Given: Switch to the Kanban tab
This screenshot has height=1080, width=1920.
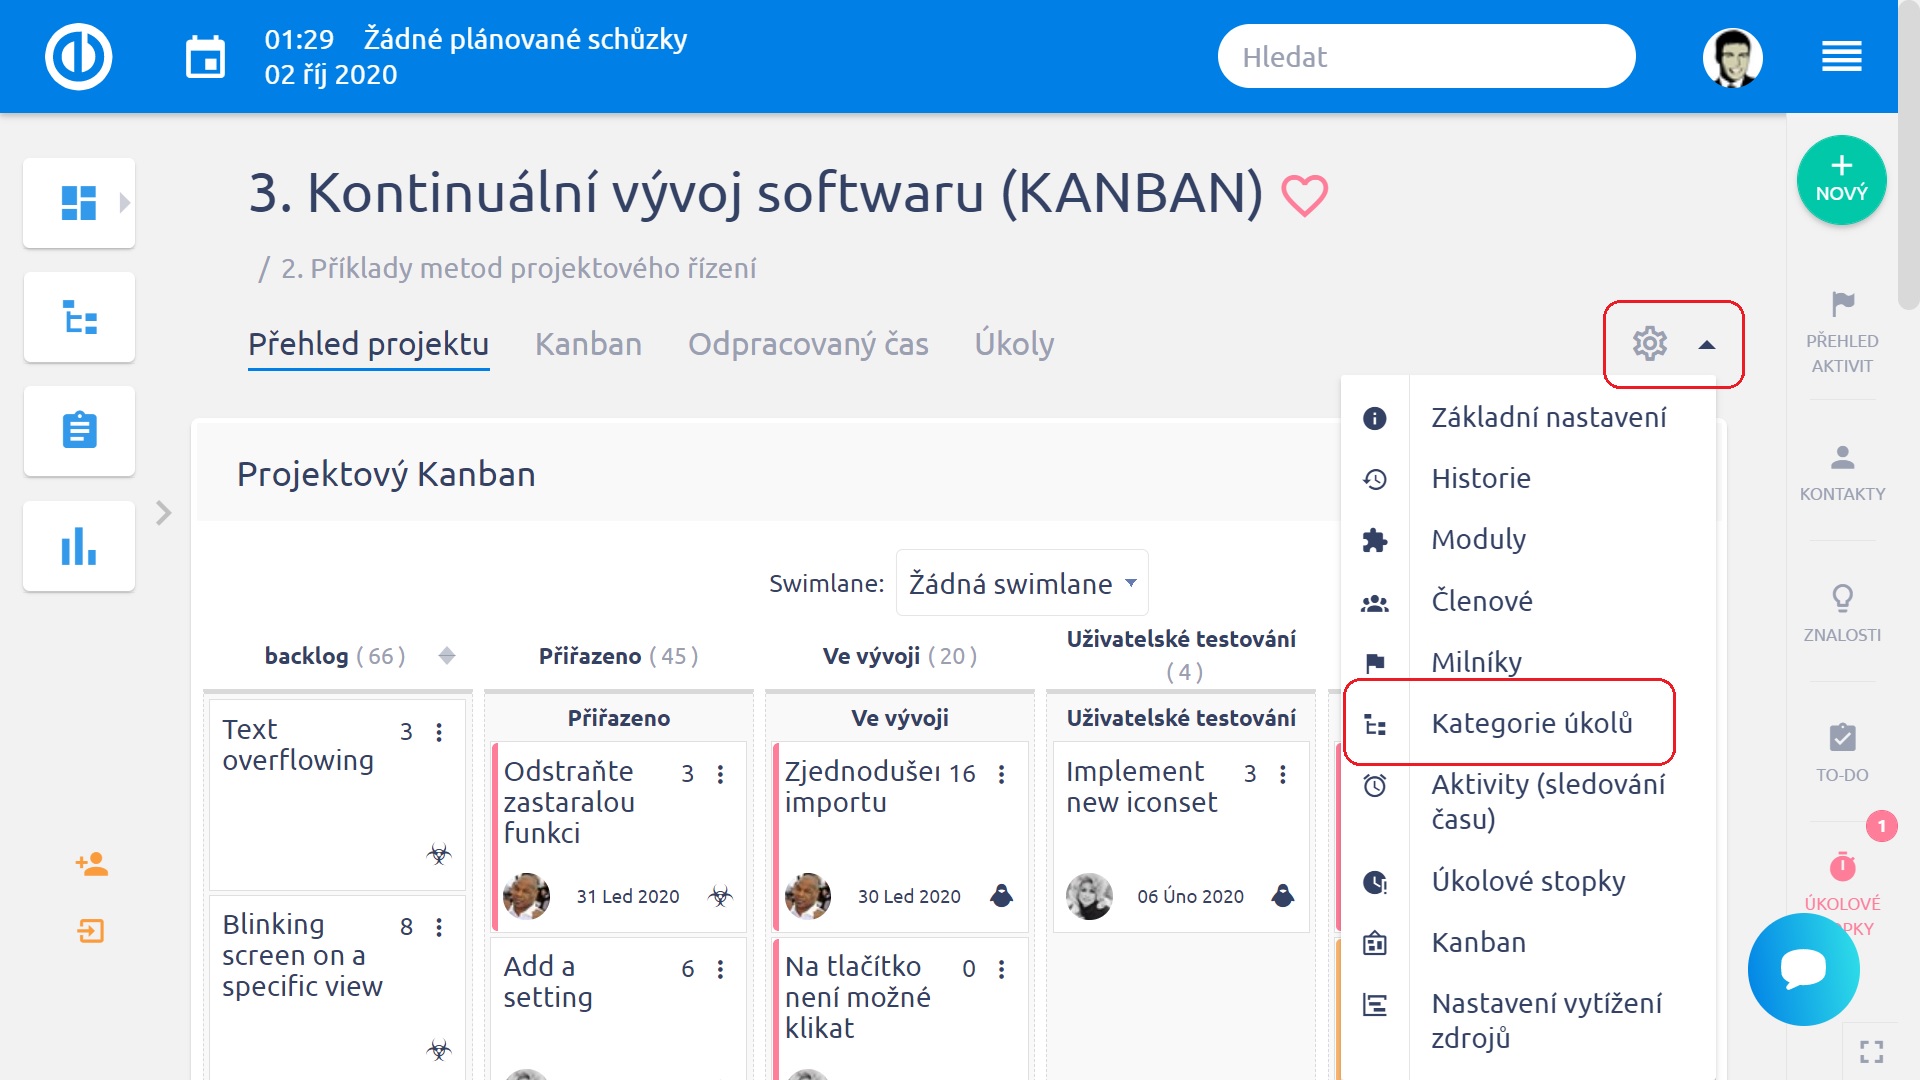Looking at the screenshot, I should (x=588, y=344).
